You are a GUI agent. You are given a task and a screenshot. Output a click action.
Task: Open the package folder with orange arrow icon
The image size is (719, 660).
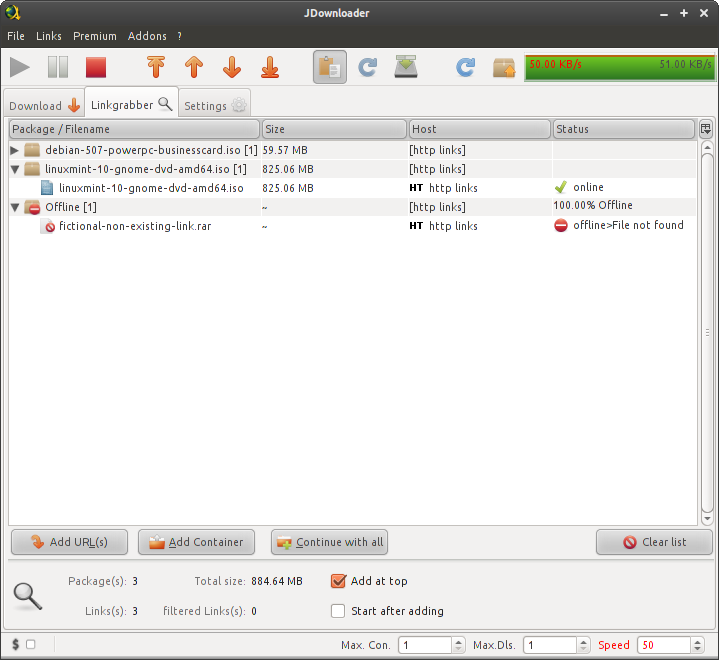[504, 67]
